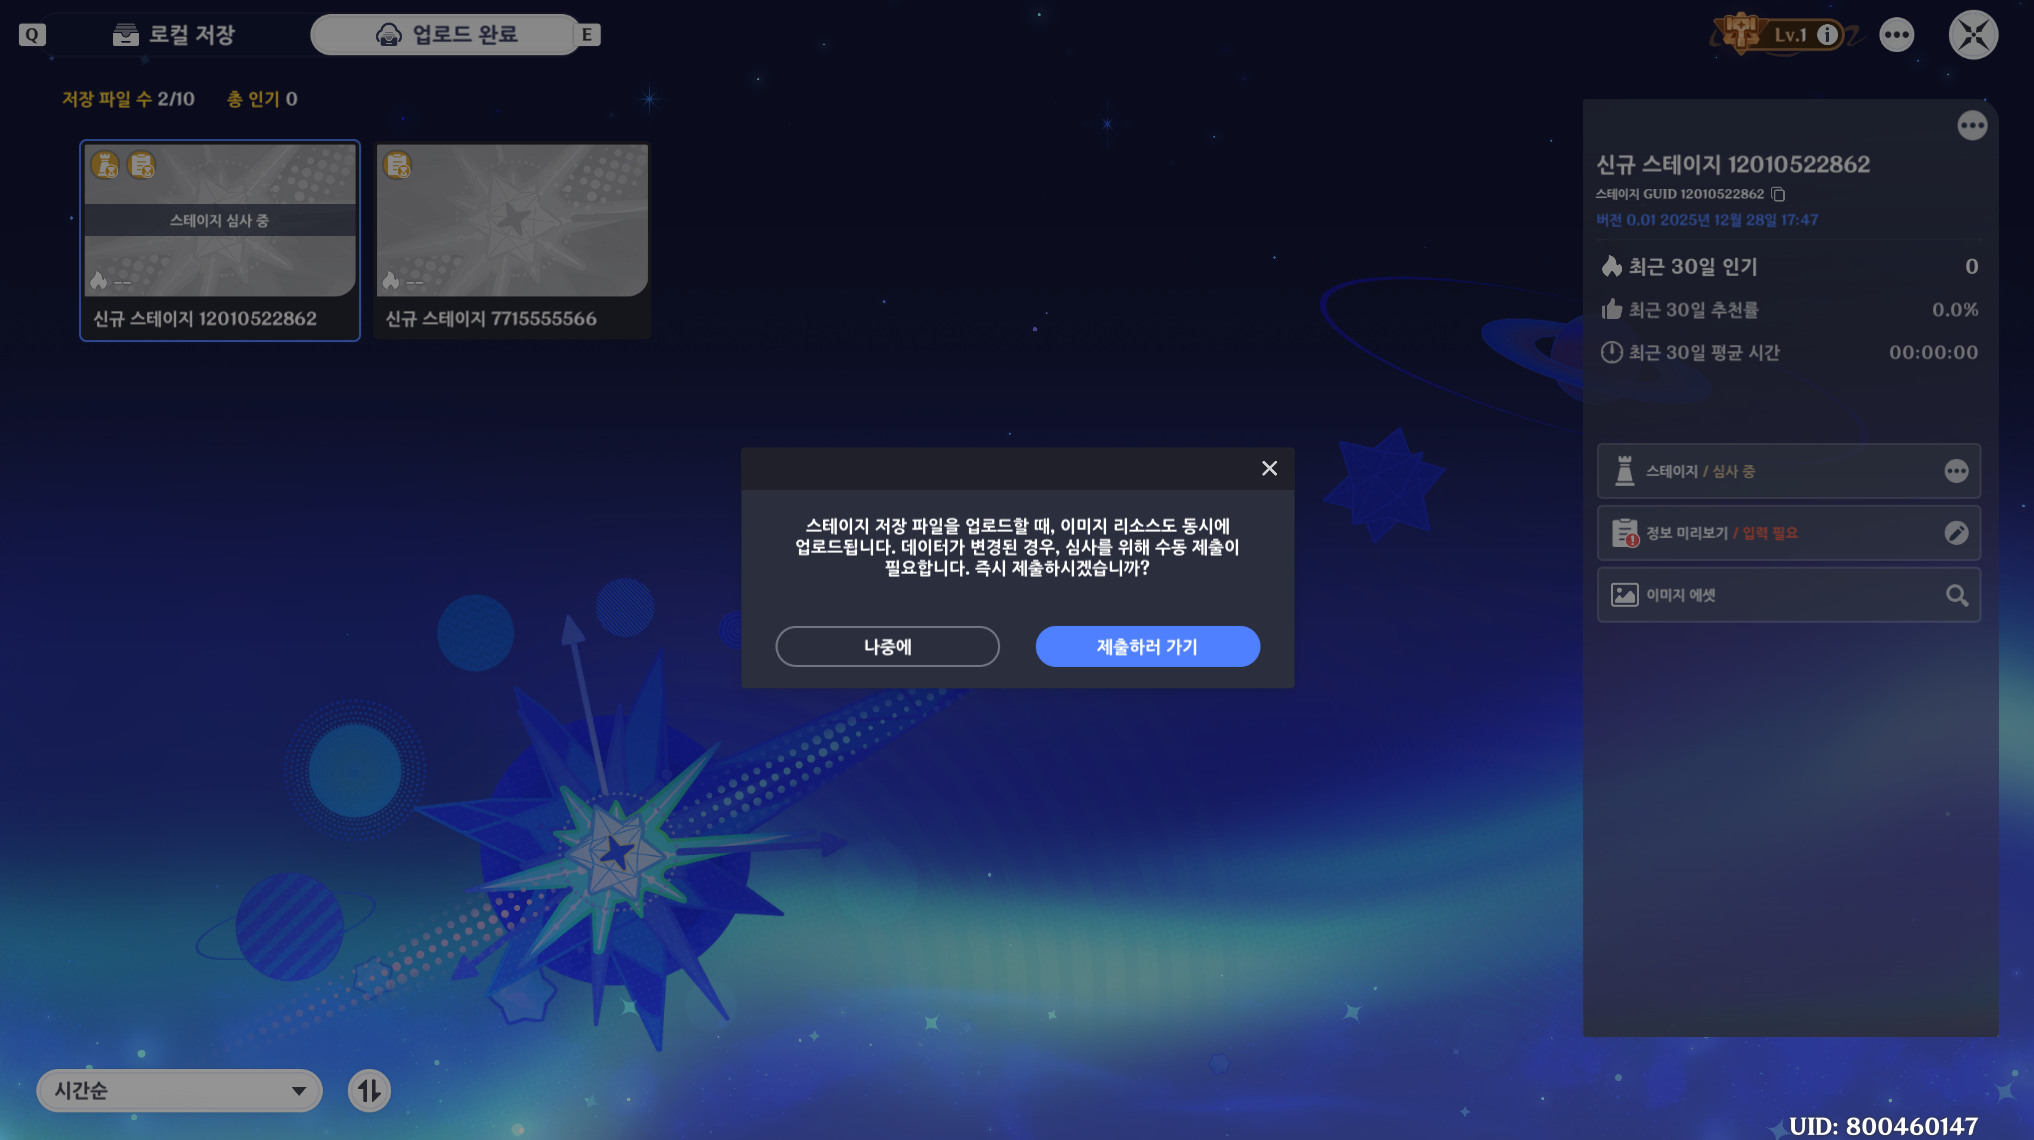Click the copy GUID icon
The width and height of the screenshot is (2034, 1140).
1778,194
